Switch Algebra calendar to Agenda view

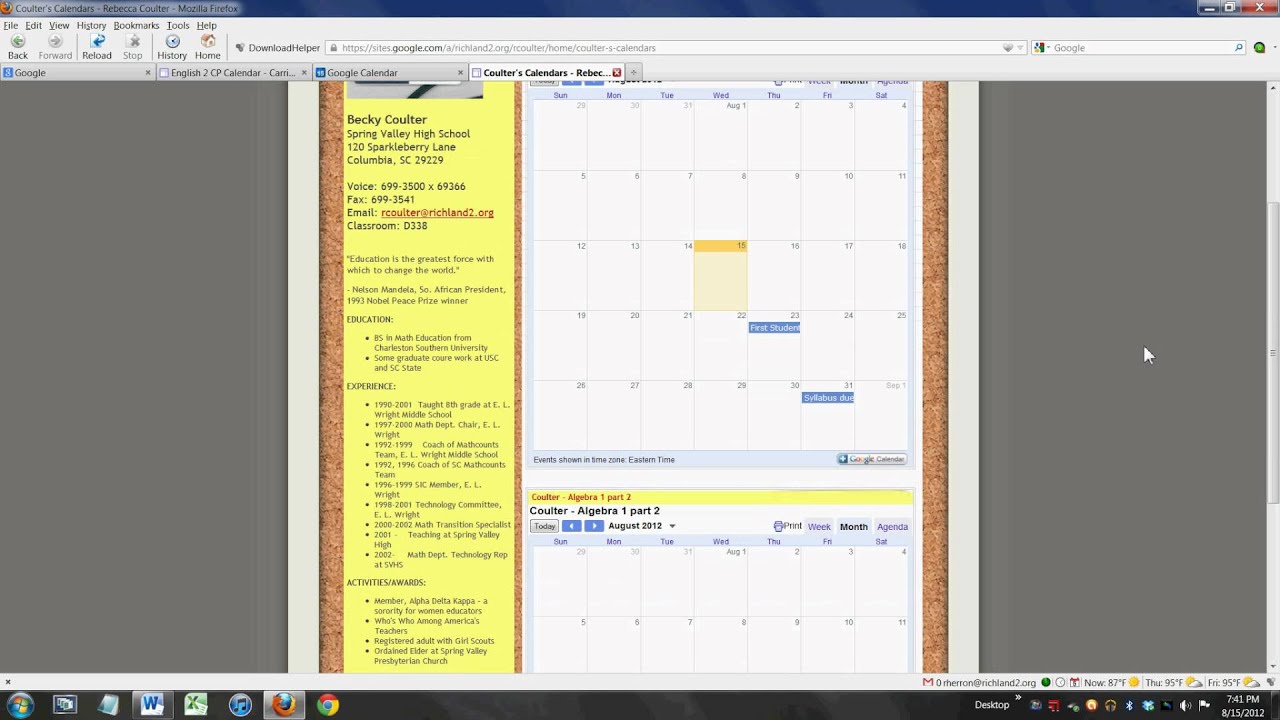click(892, 526)
